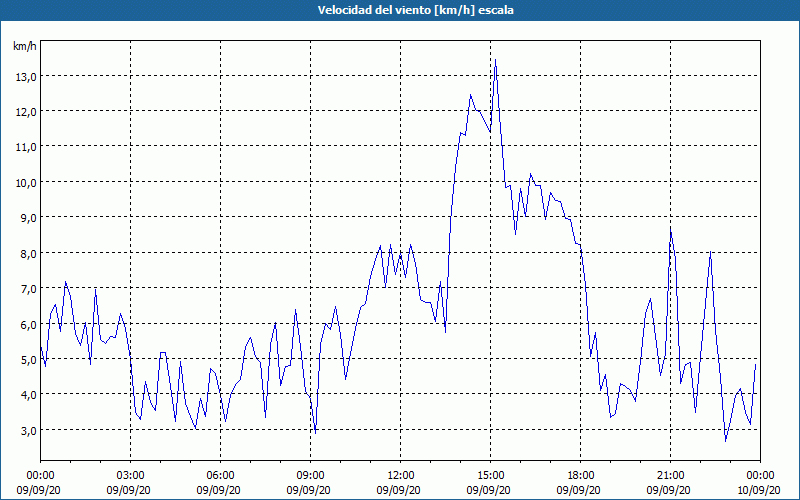Click the '12:00' time label on the x-axis
The height and width of the screenshot is (500, 800).
click(x=401, y=476)
